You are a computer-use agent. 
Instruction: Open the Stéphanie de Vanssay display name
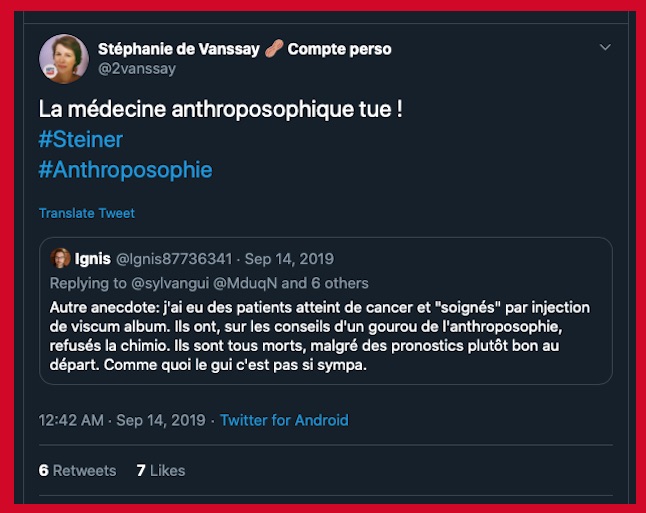pyautogui.click(x=178, y=49)
